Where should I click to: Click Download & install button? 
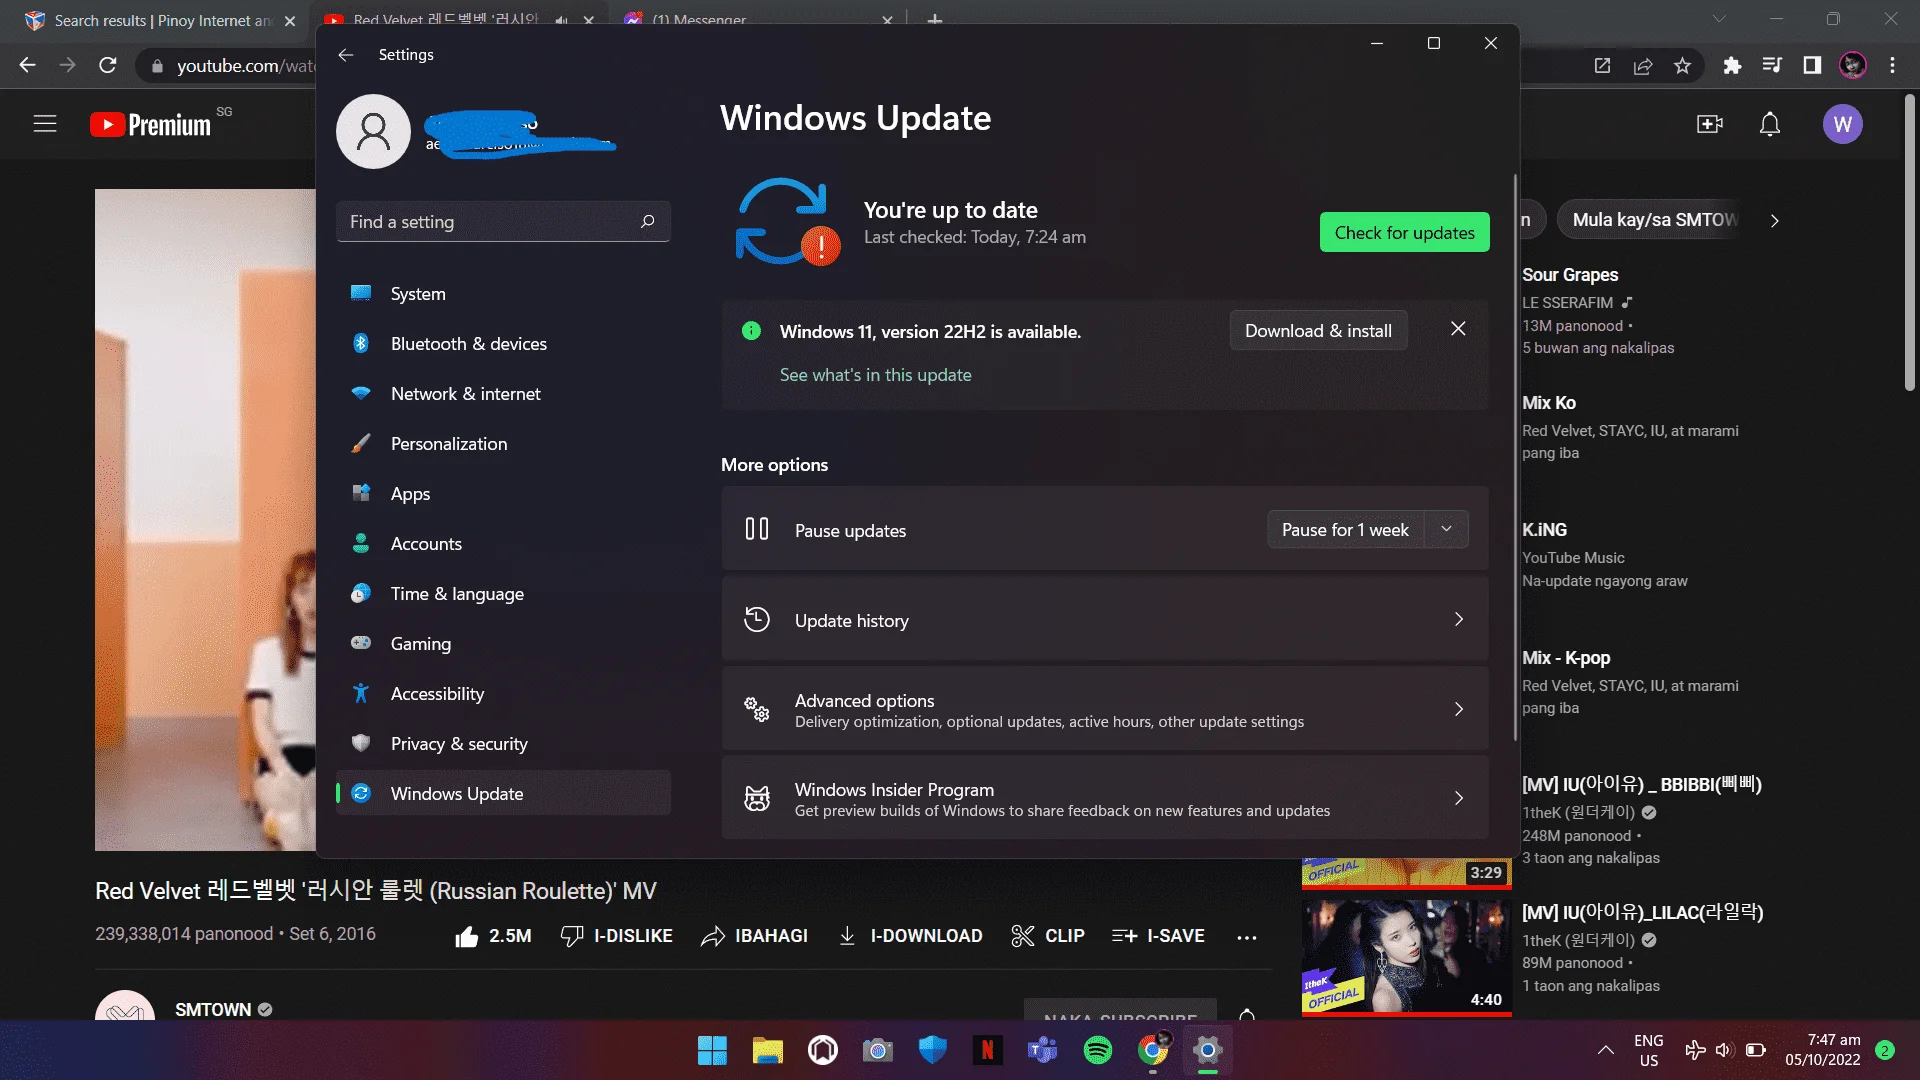coord(1318,331)
